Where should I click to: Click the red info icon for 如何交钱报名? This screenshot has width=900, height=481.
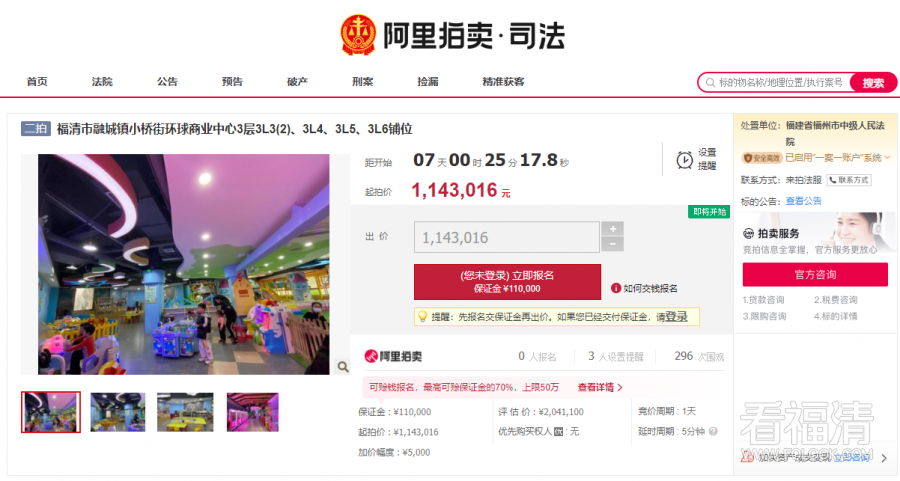(x=616, y=288)
